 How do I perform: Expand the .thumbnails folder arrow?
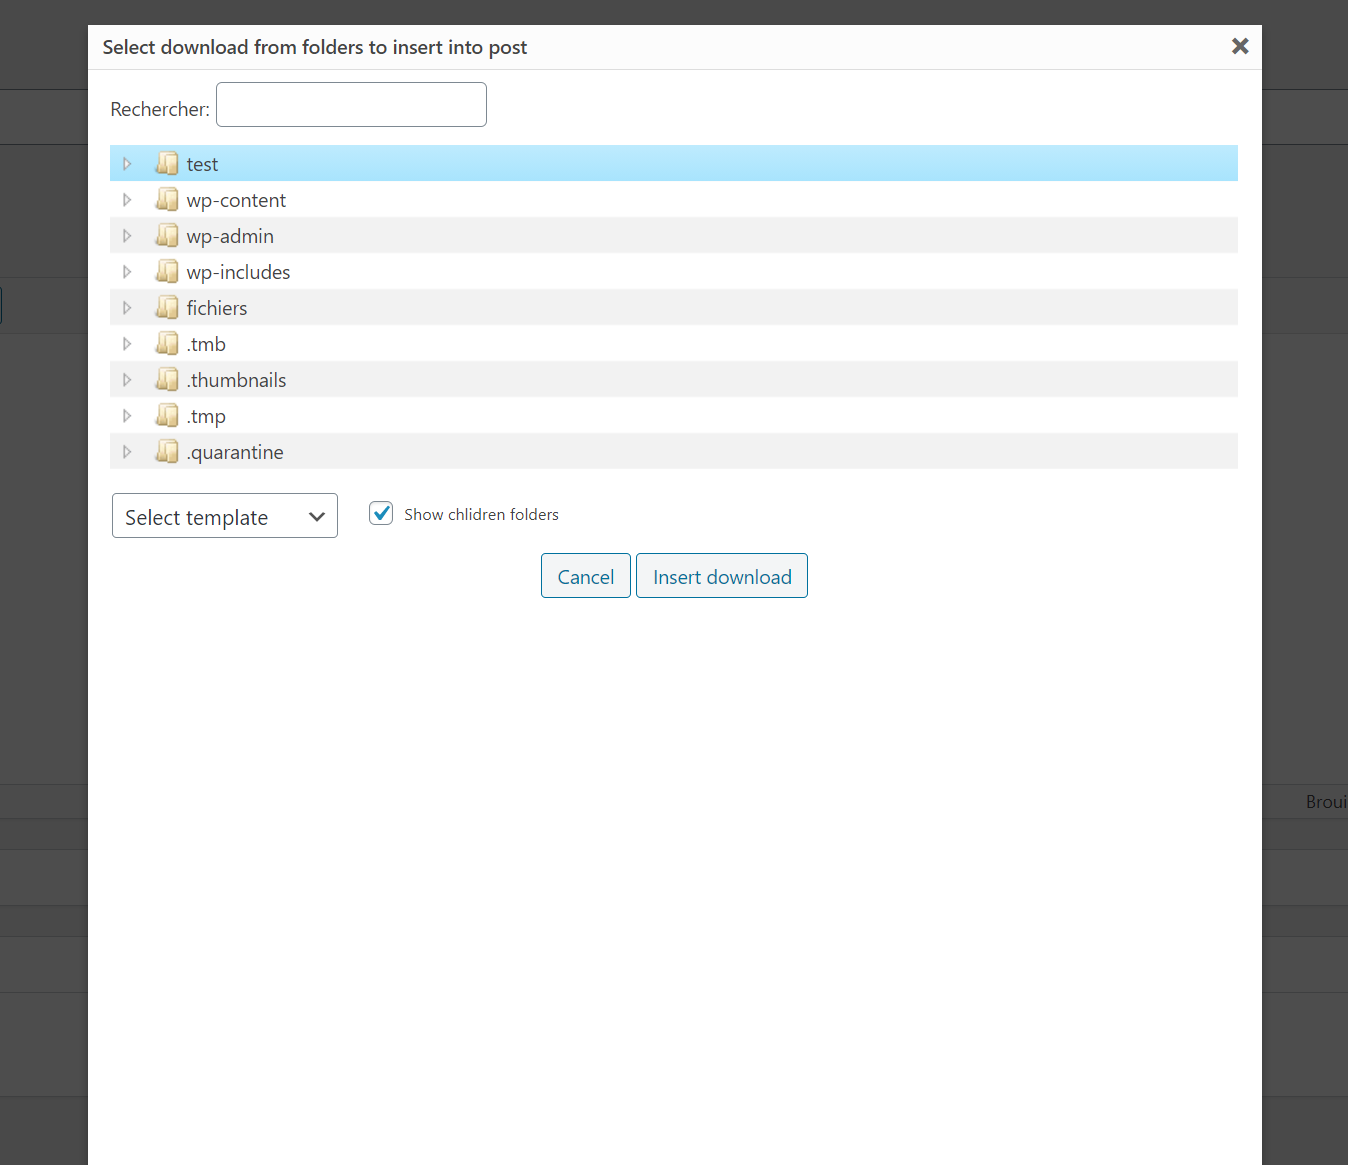point(127,379)
